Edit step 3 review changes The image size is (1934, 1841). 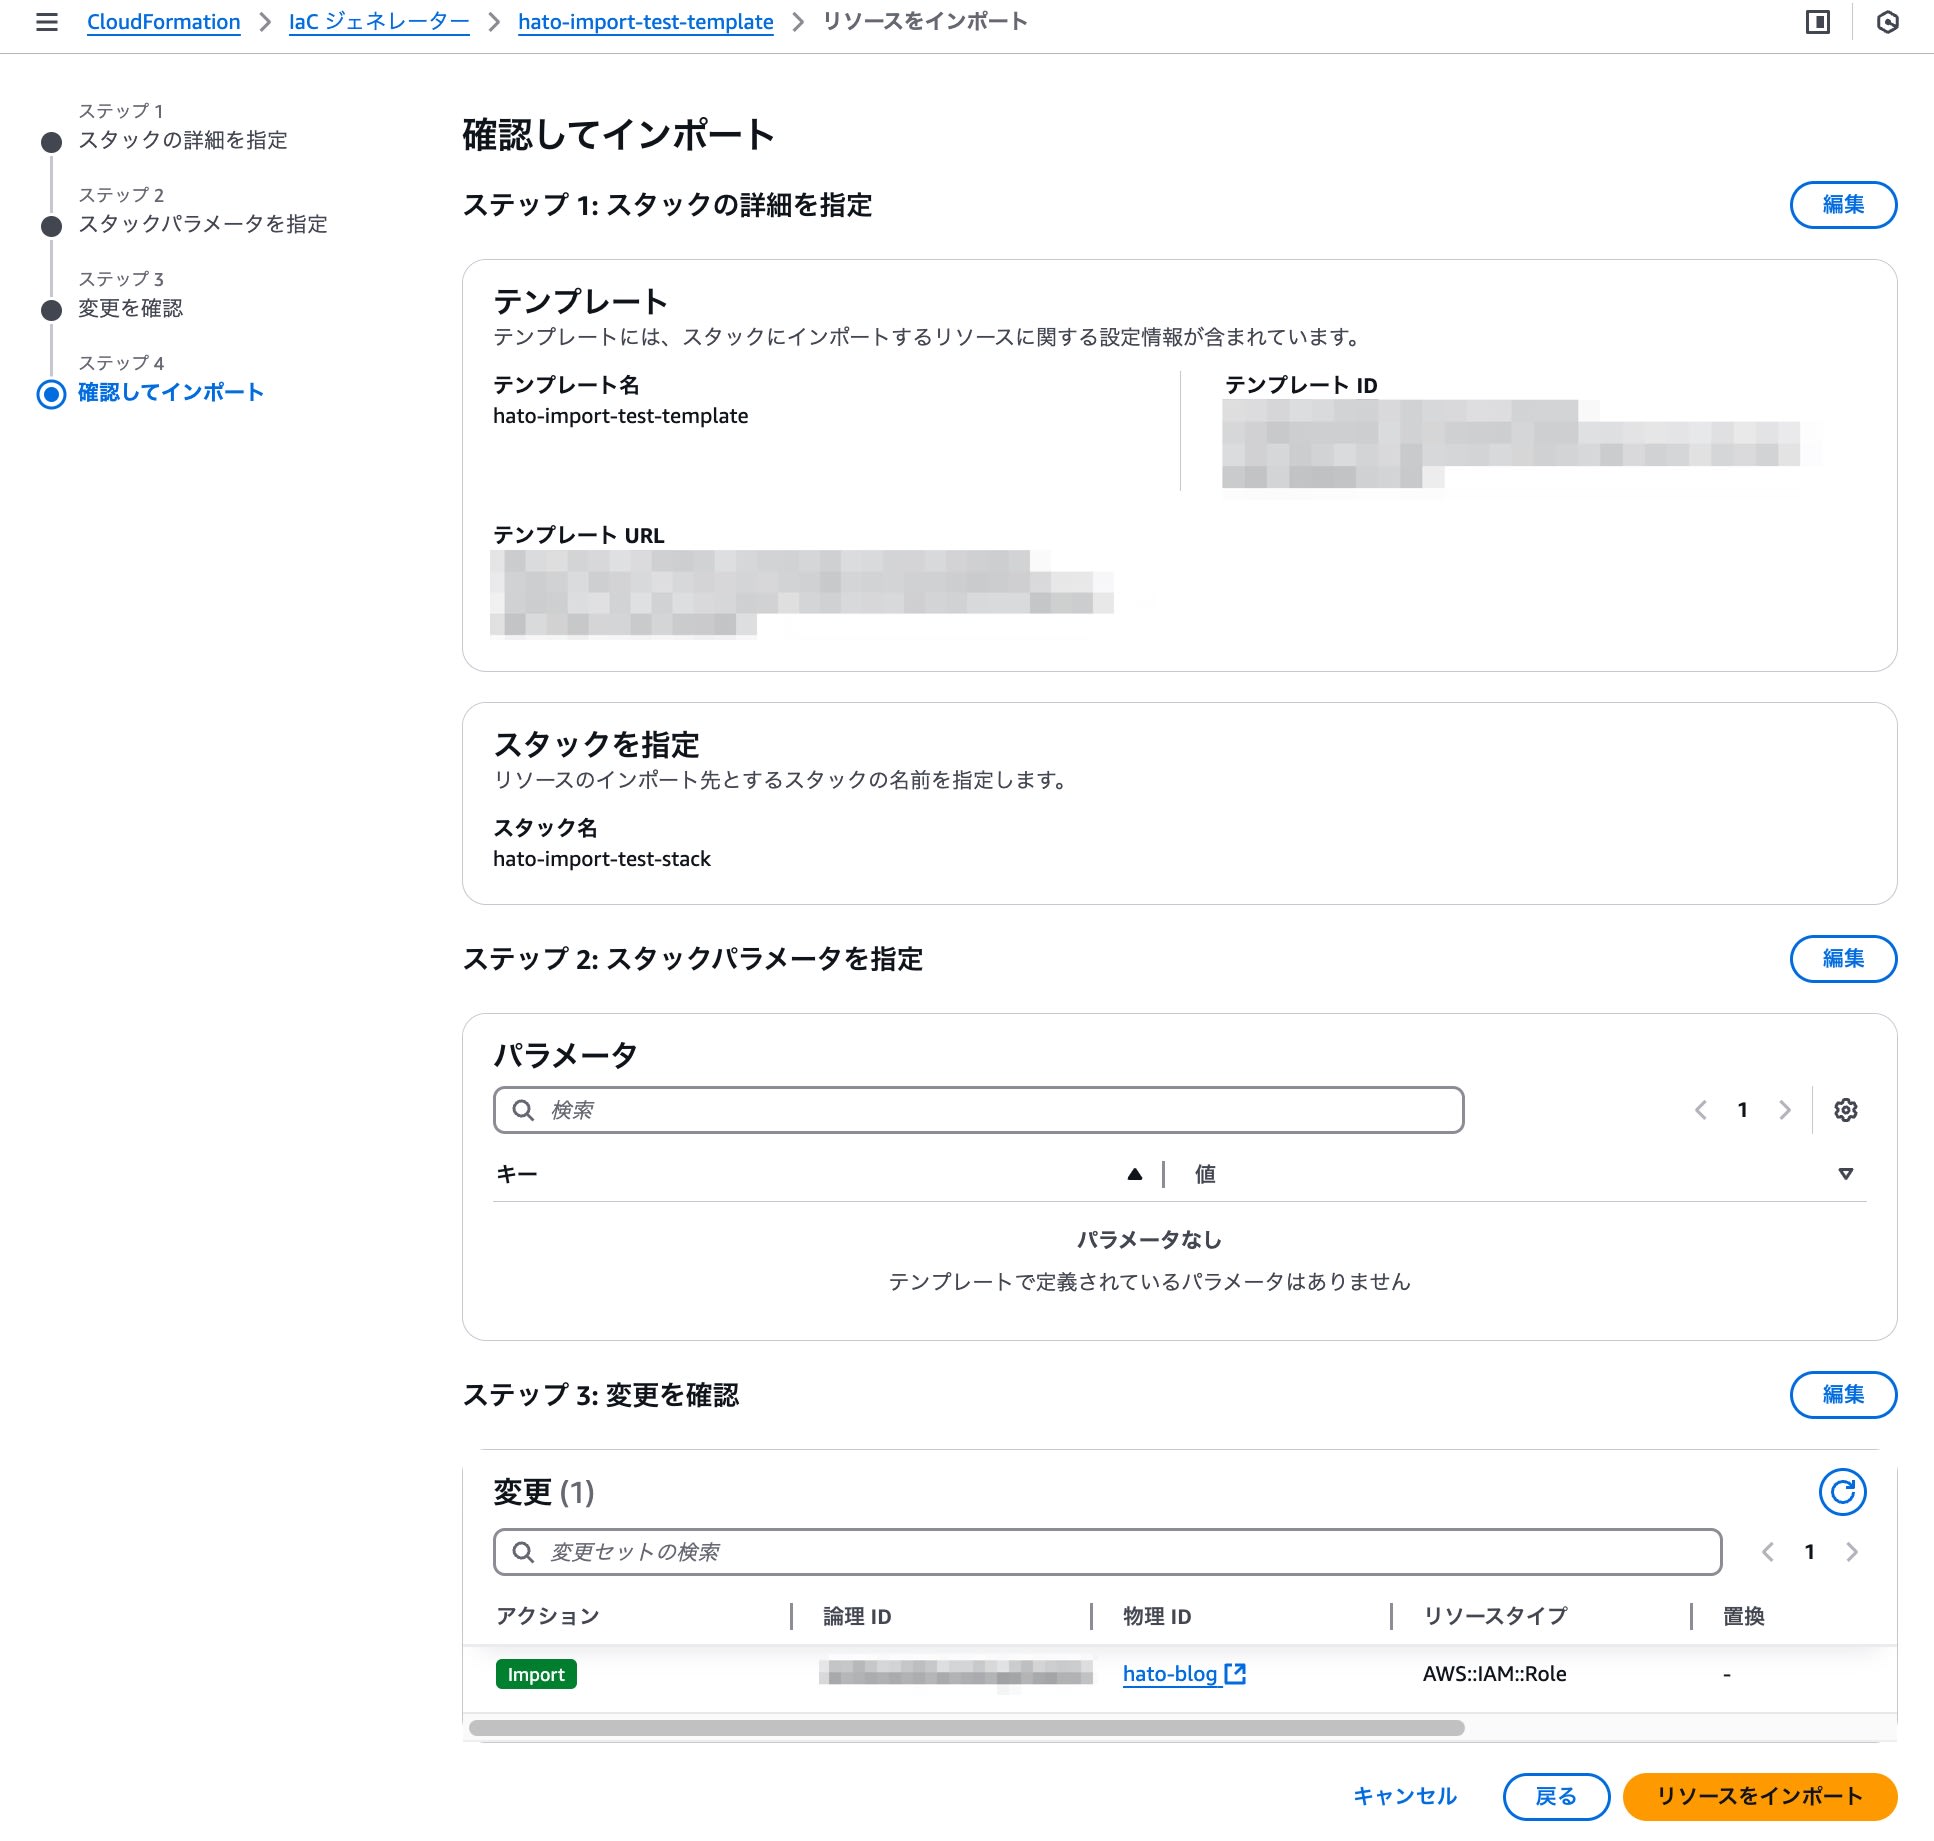1843,1395
